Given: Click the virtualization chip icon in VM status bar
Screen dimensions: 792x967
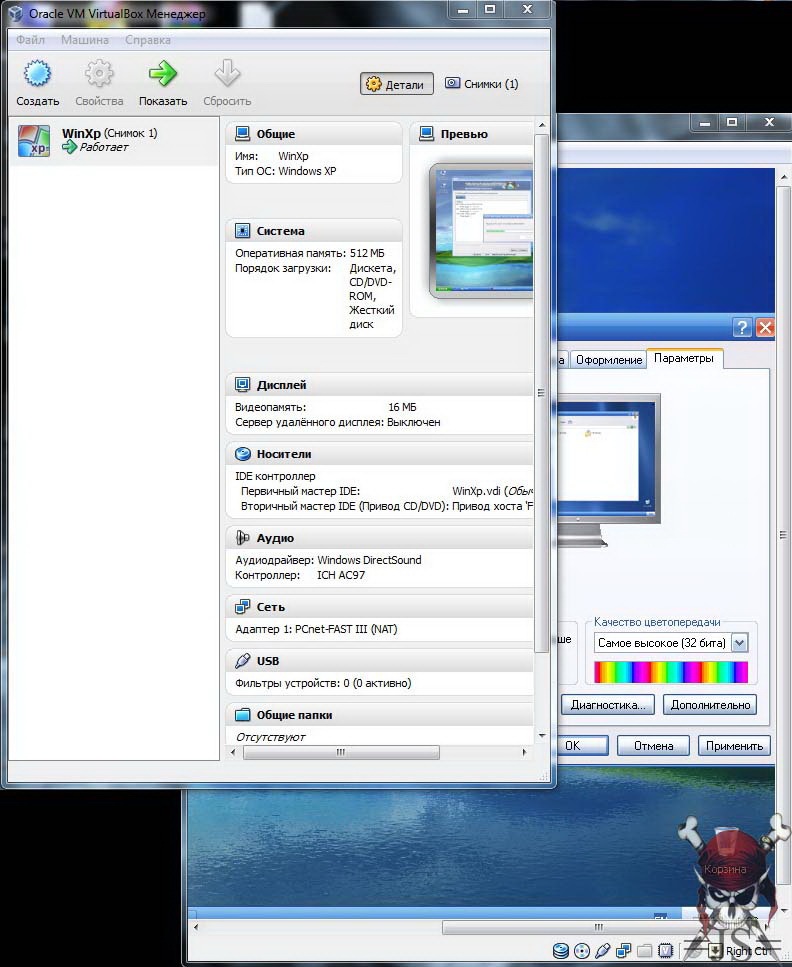Looking at the screenshot, I should point(666,951).
